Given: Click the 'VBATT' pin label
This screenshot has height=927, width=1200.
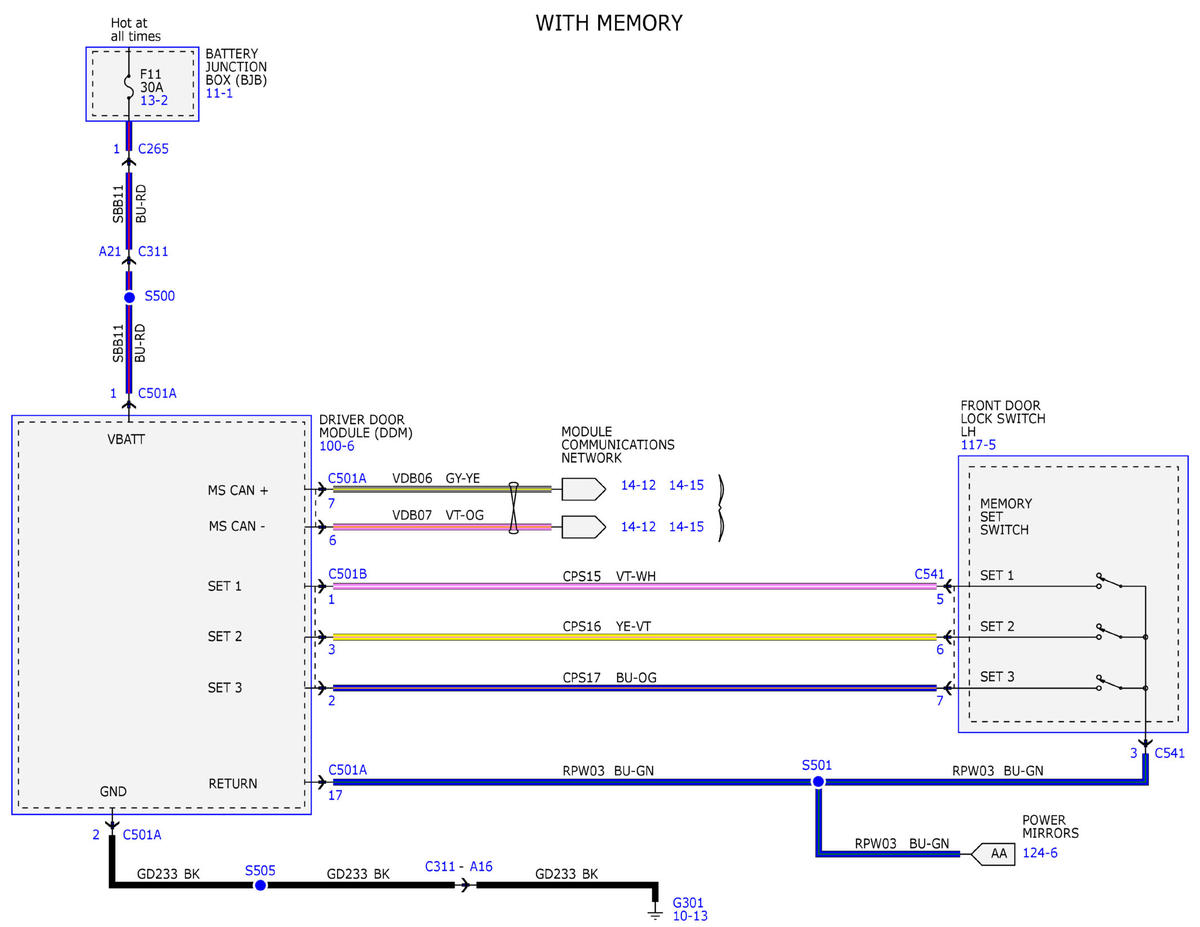Looking at the screenshot, I should (x=128, y=438).
